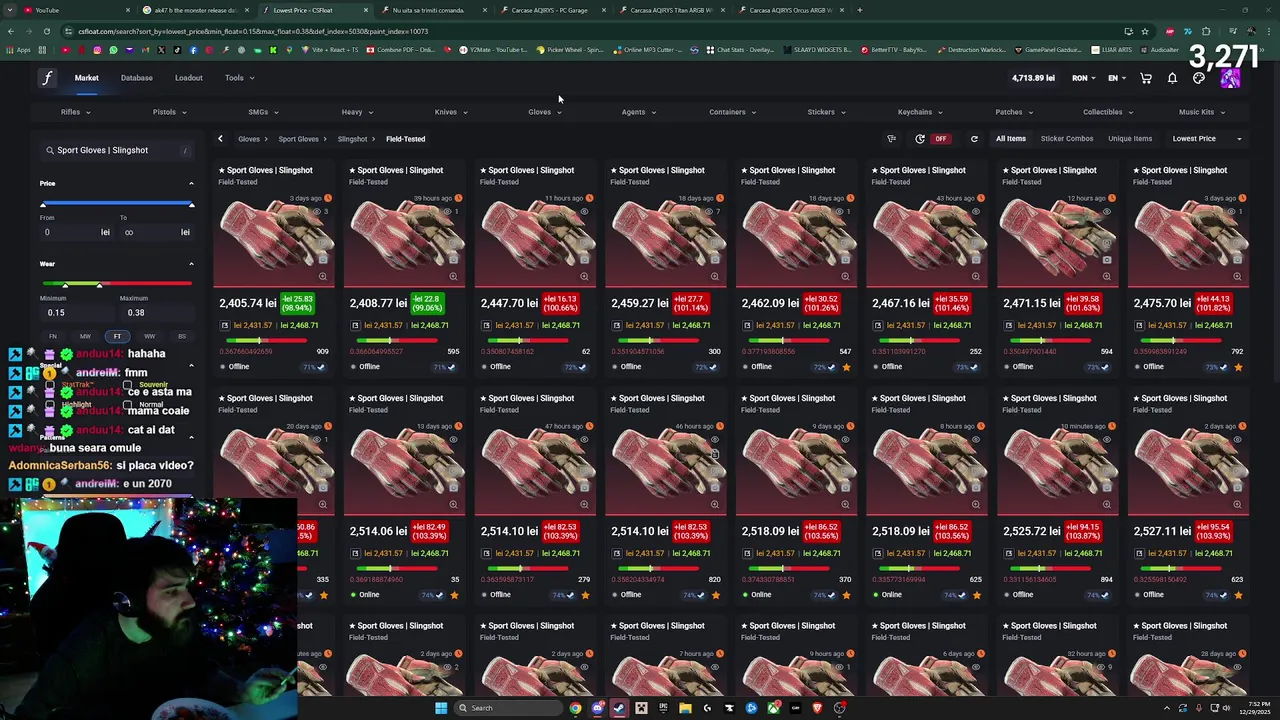
Task: Toggle the 73% badge on the 2,467.16 lei card
Action: pos(968,367)
